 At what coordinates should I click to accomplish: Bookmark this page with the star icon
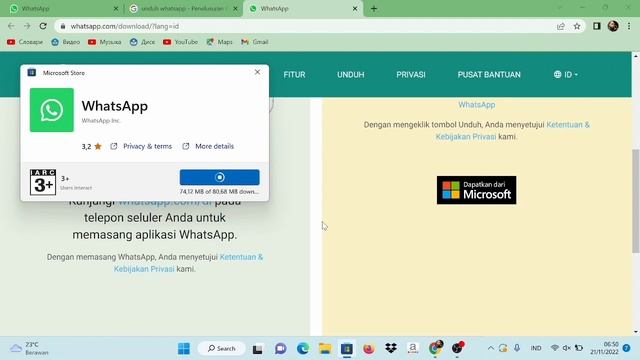click(577, 26)
